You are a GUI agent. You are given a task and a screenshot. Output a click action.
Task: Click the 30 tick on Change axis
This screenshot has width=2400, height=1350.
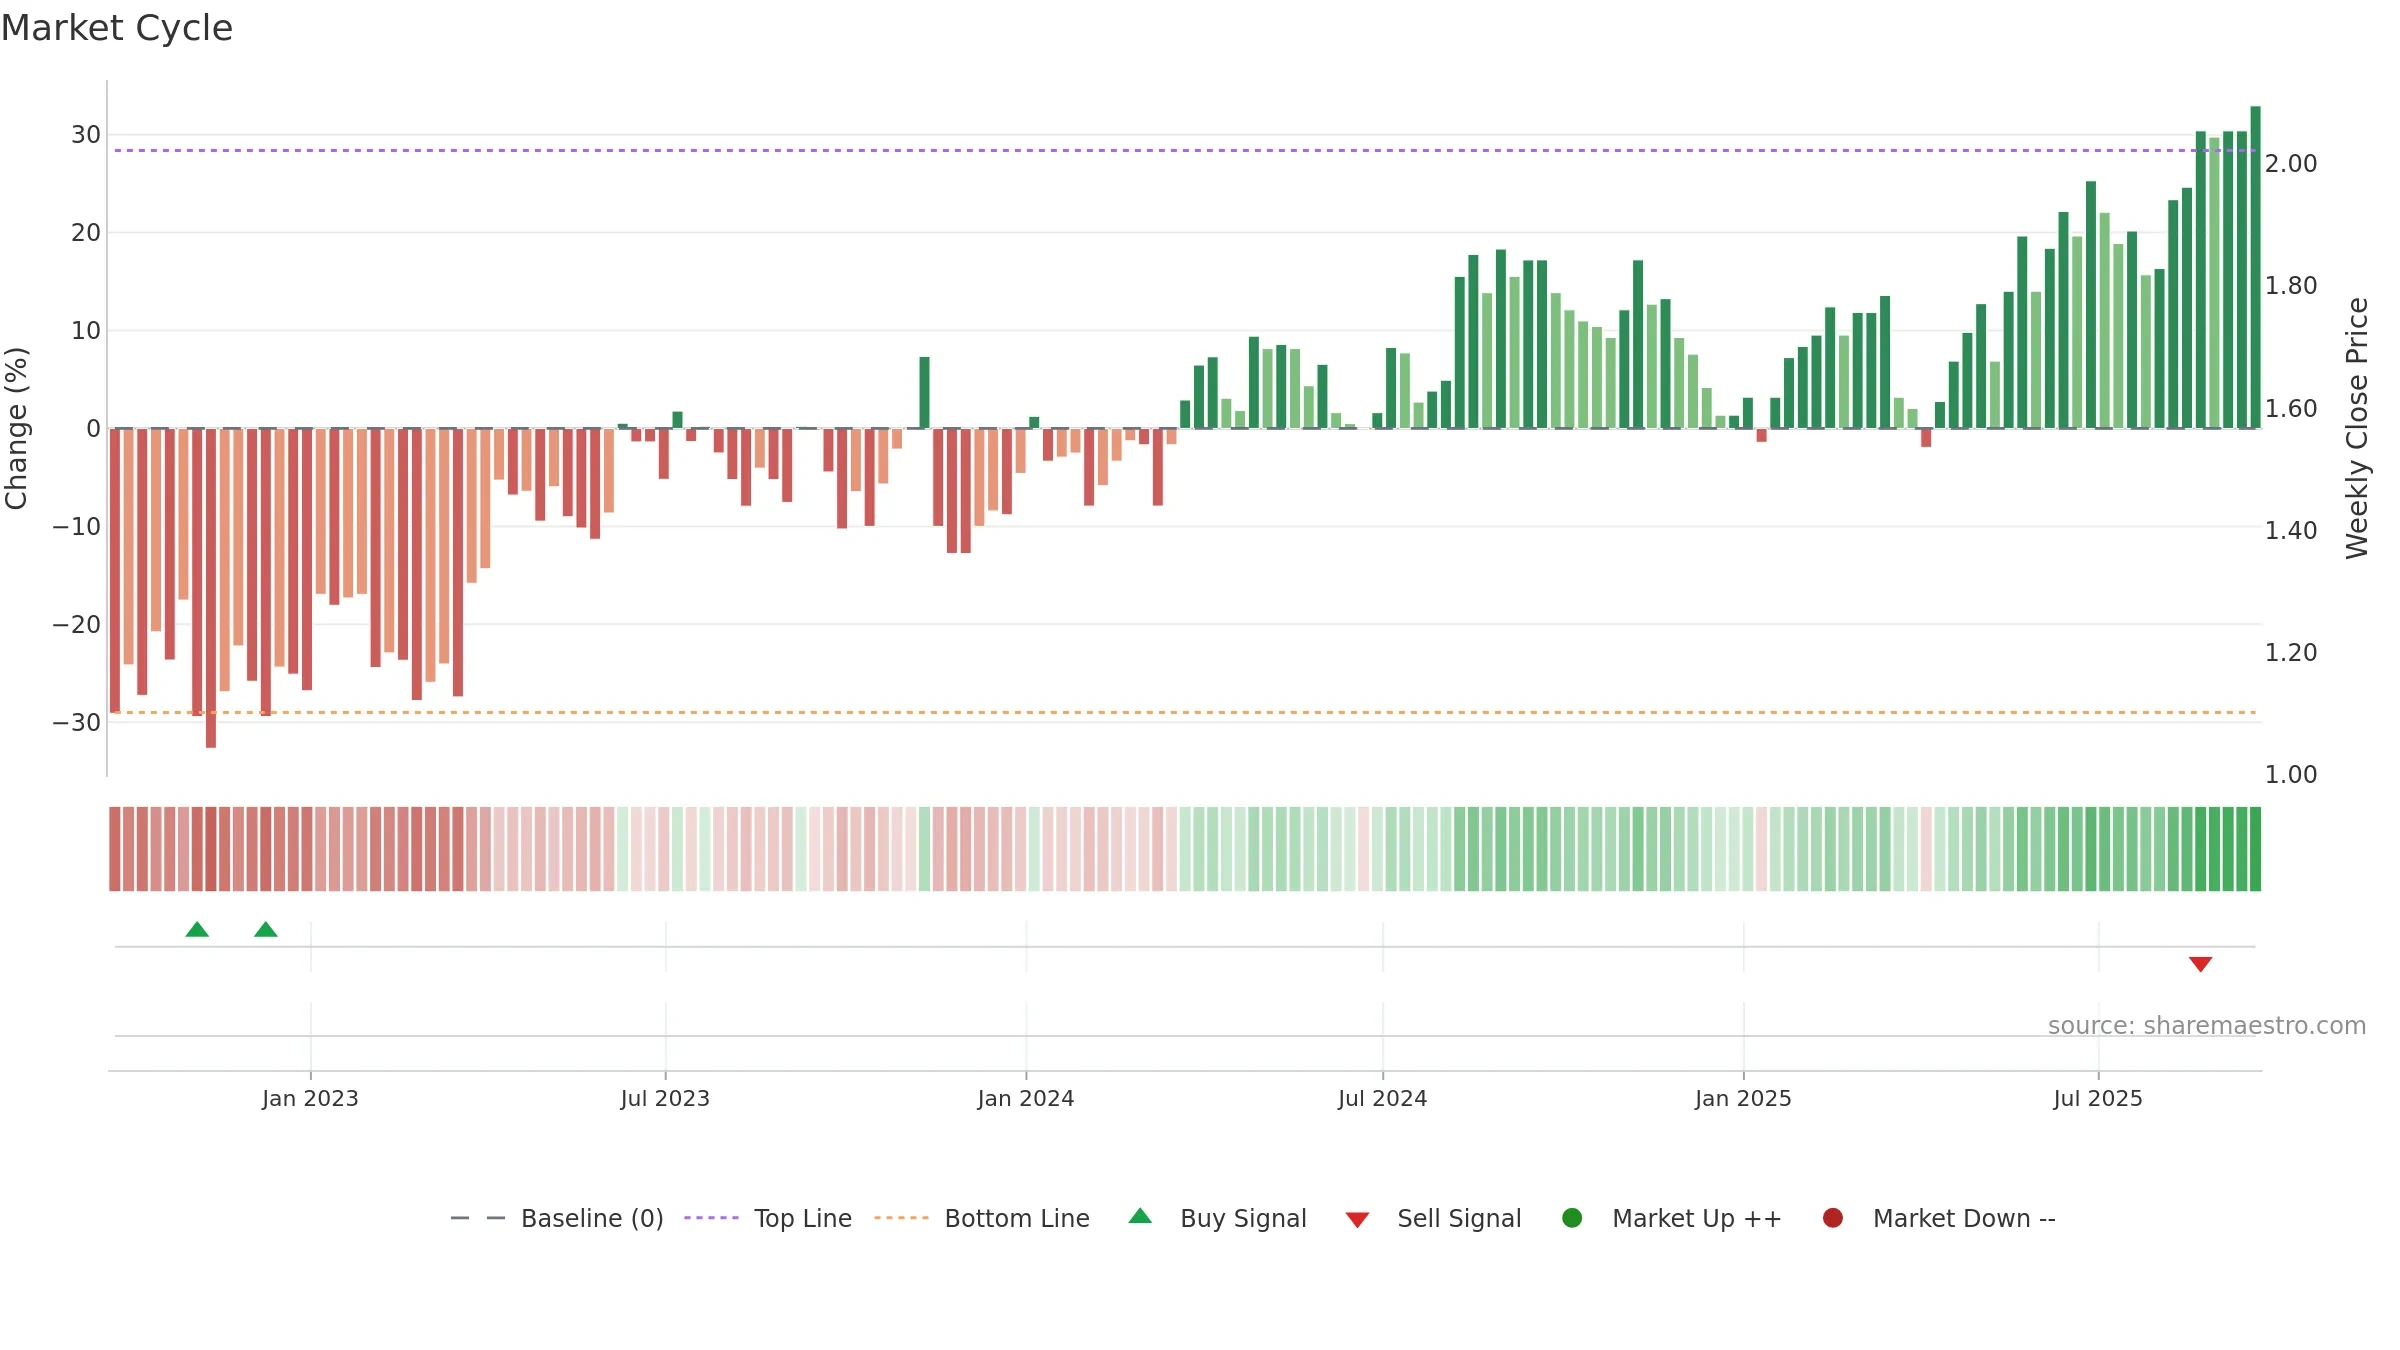(86, 135)
